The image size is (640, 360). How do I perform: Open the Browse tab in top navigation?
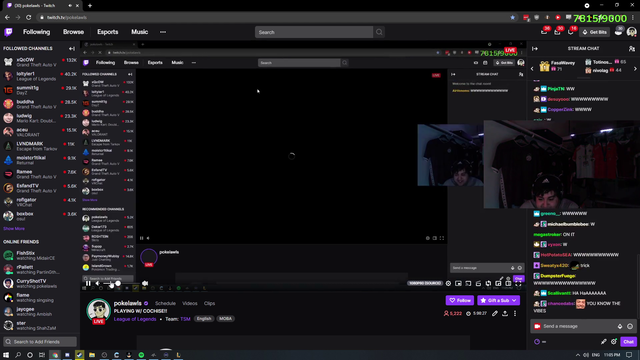click(x=73, y=32)
